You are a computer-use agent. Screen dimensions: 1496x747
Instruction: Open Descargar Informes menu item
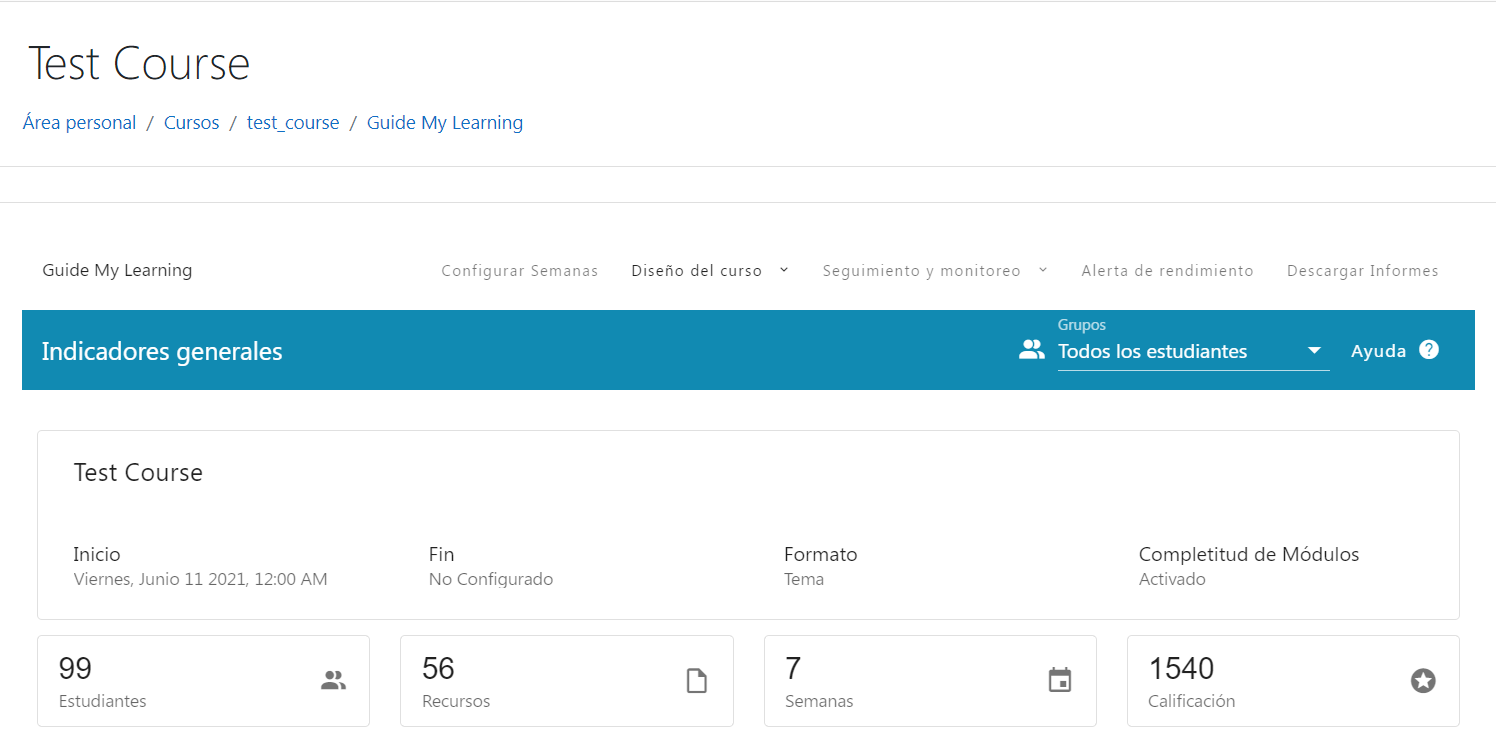(1362, 271)
